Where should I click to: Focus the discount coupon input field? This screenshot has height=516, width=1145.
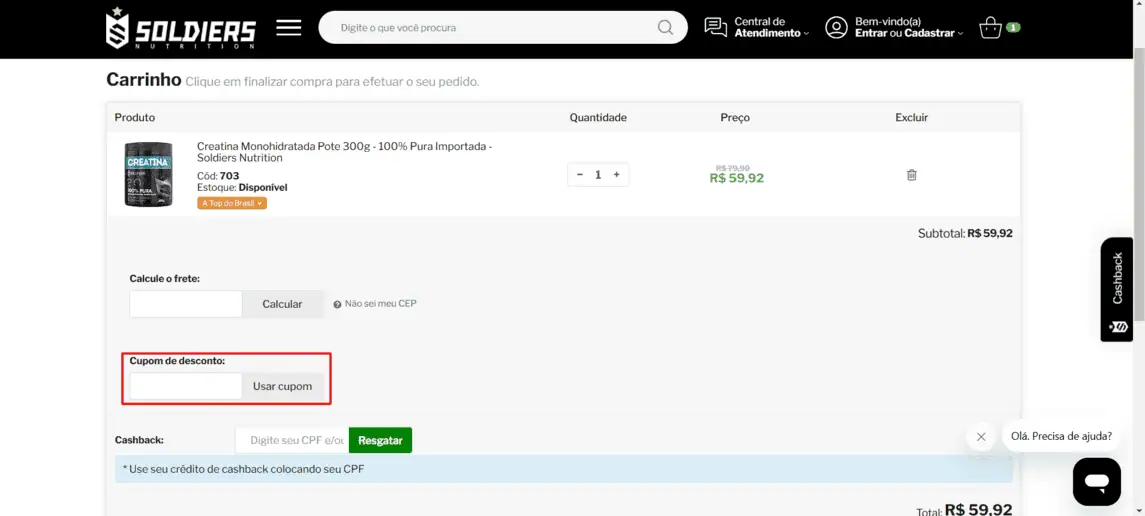click(185, 386)
